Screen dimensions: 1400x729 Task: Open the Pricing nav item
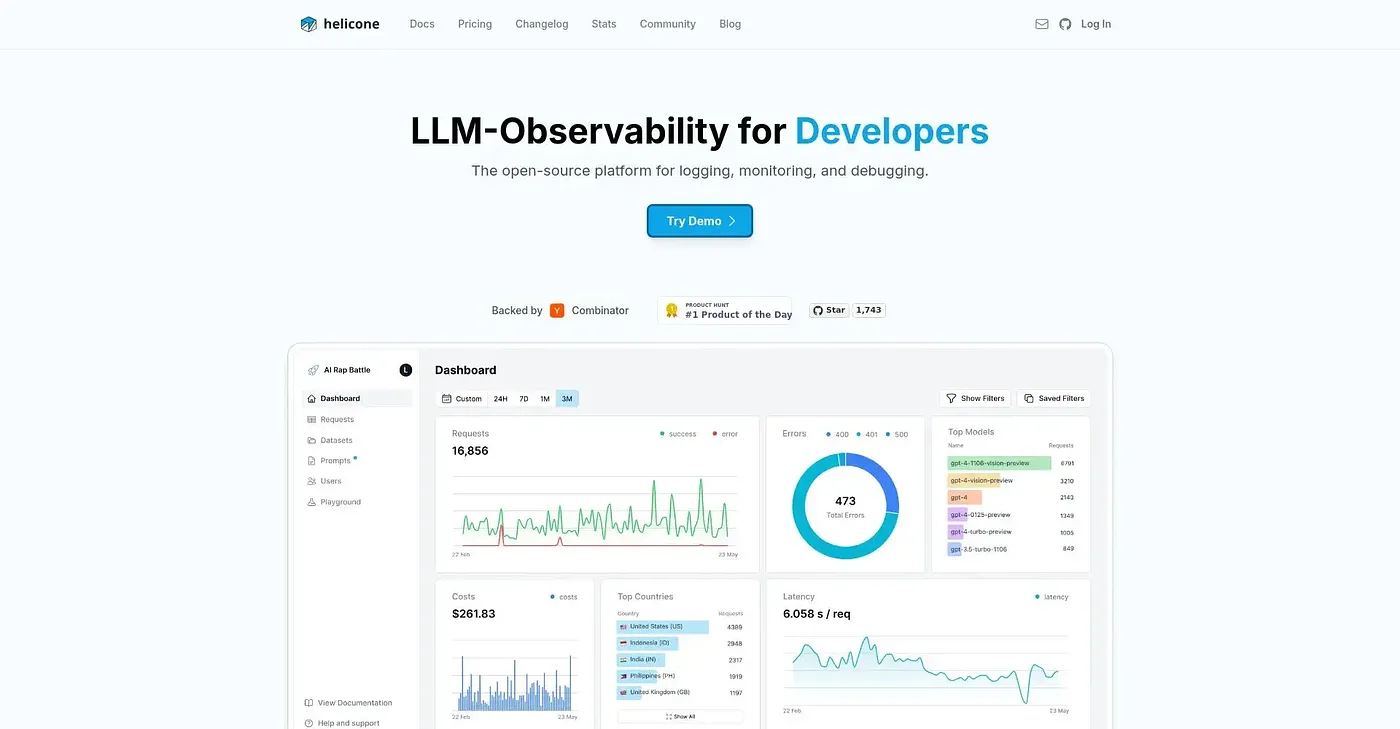[x=475, y=24]
